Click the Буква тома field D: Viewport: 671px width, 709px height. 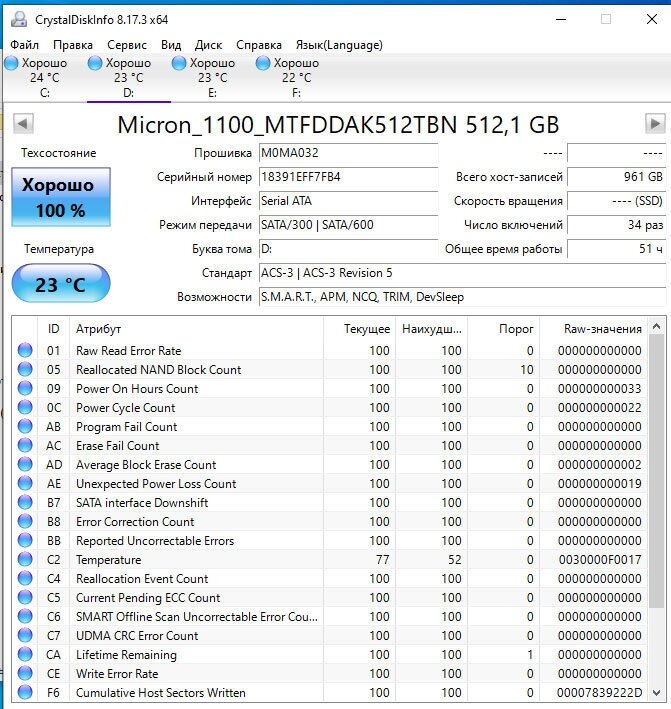[x=348, y=249]
